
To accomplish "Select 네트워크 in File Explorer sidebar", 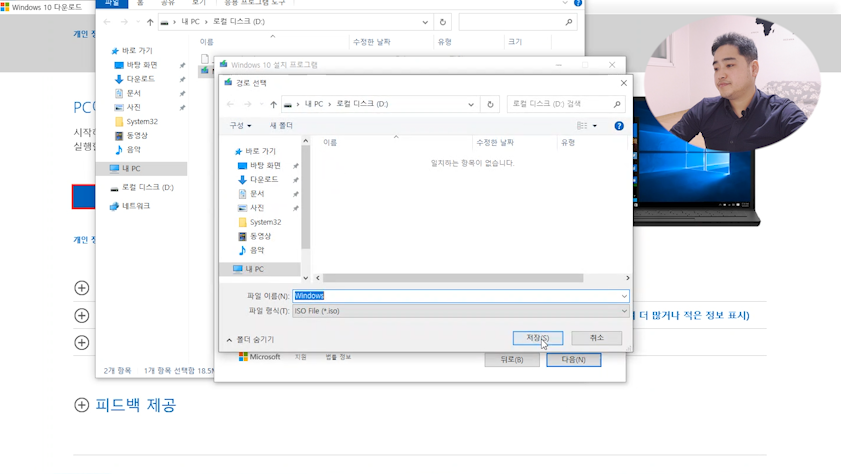I will [x=136, y=206].
